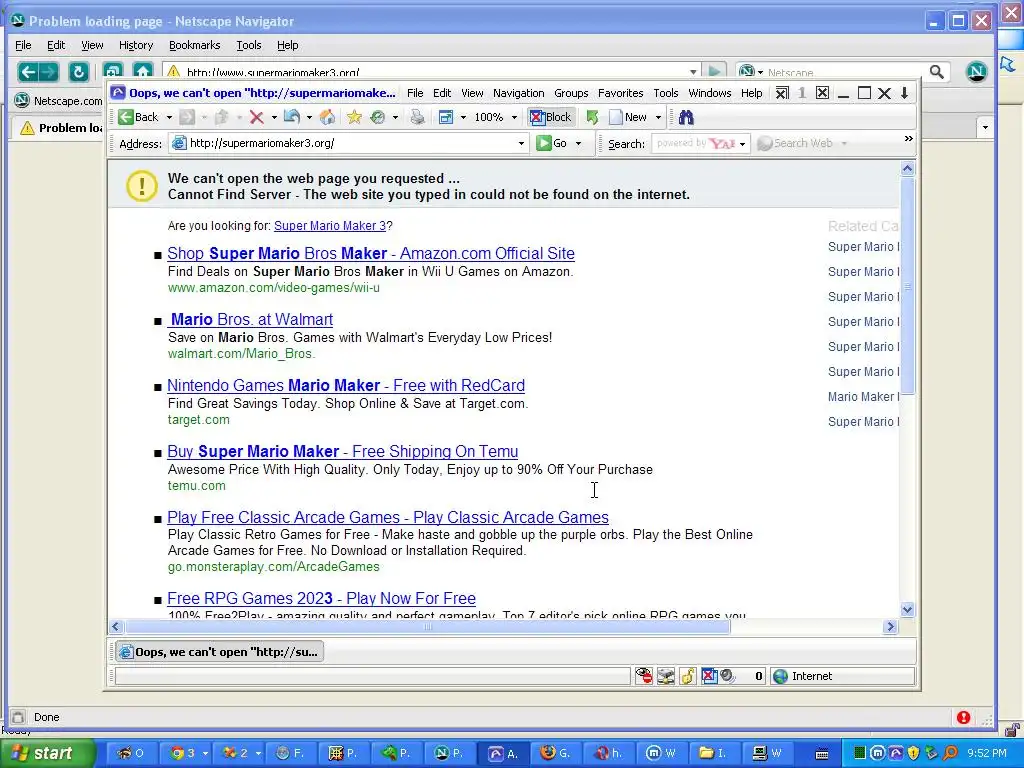Toggle the sound speaker status icon
The width and height of the screenshot is (1024, 768).
tap(727, 676)
